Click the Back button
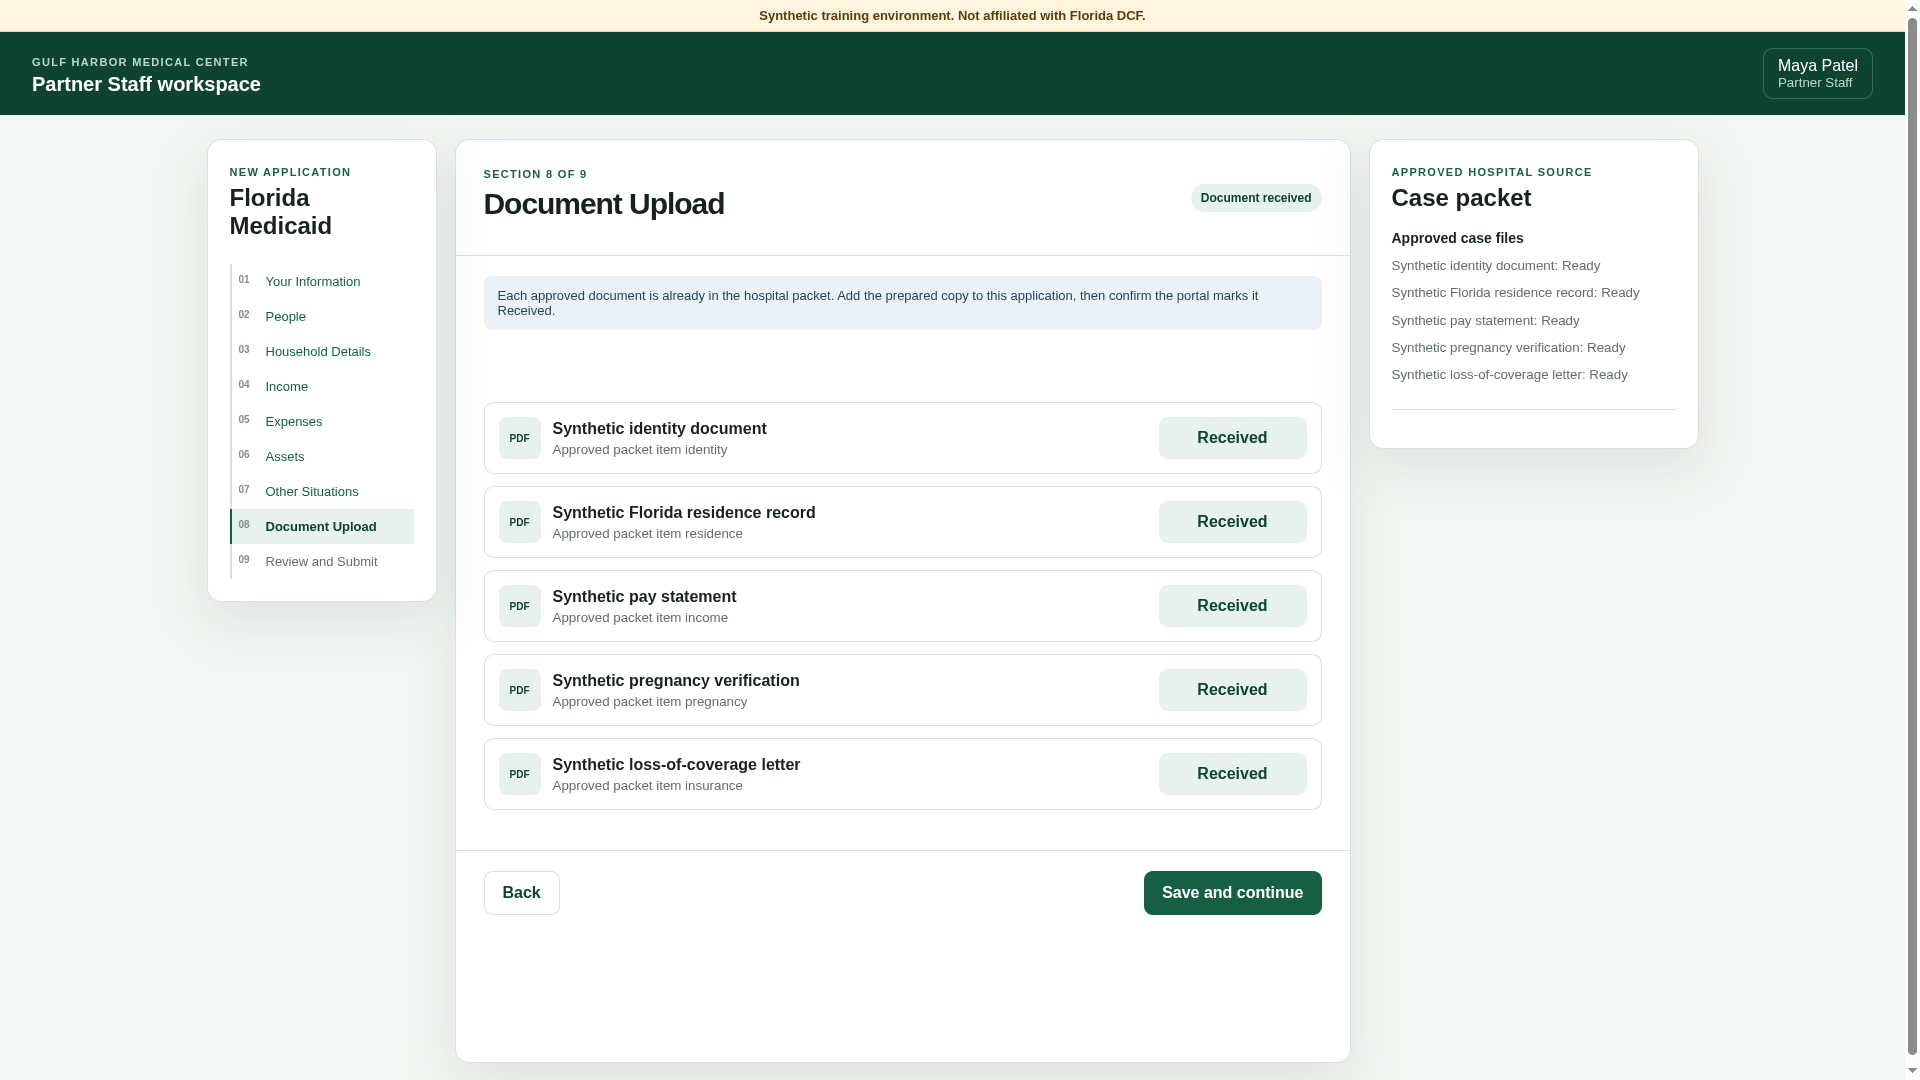The height and width of the screenshot is (1080, 1920). click(x=521, y=893)
